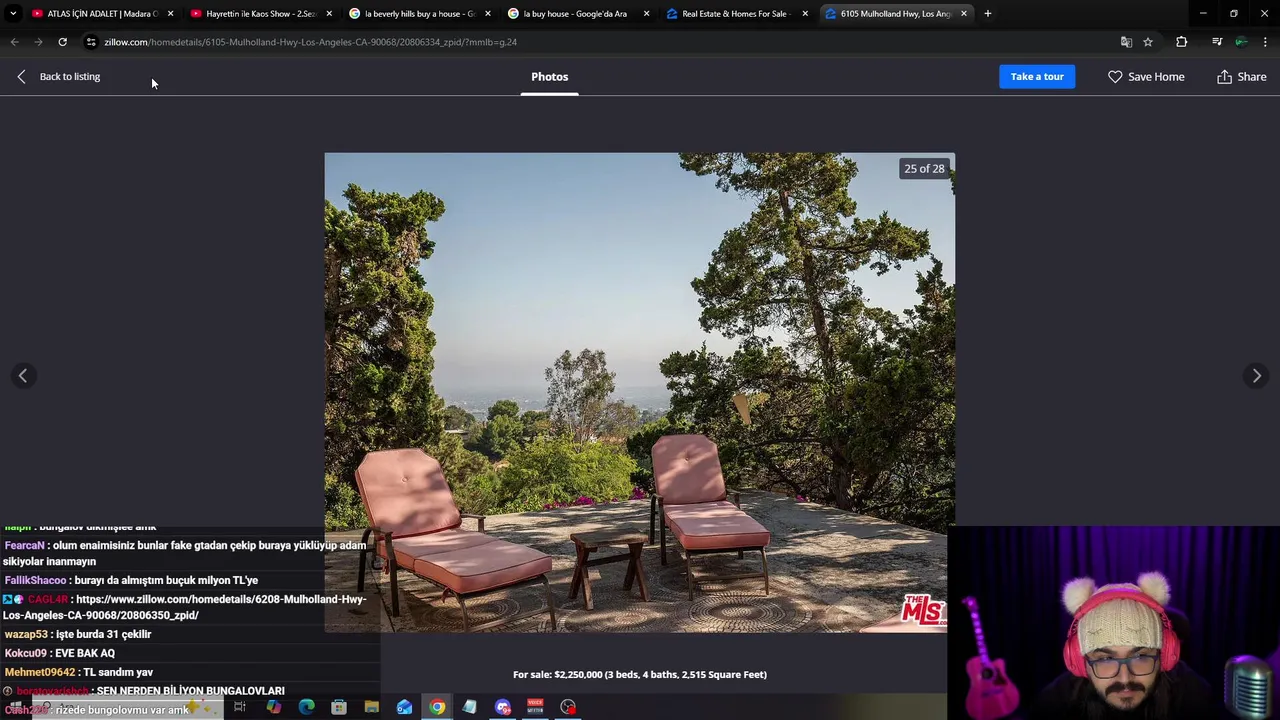Open the Outlook mail icon on taskbar
This screenshot has width=1280, height=720.
tap(404, 707)
